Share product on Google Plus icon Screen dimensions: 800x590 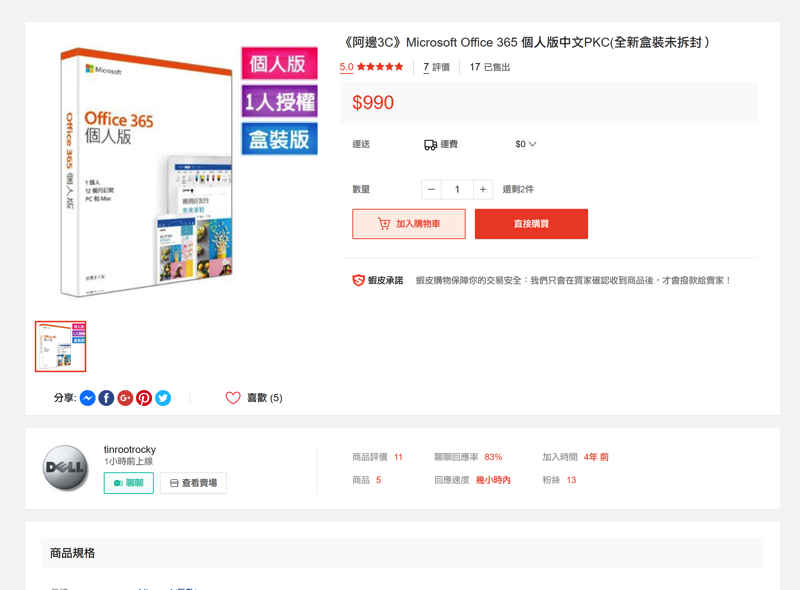[x=125, y=398]
